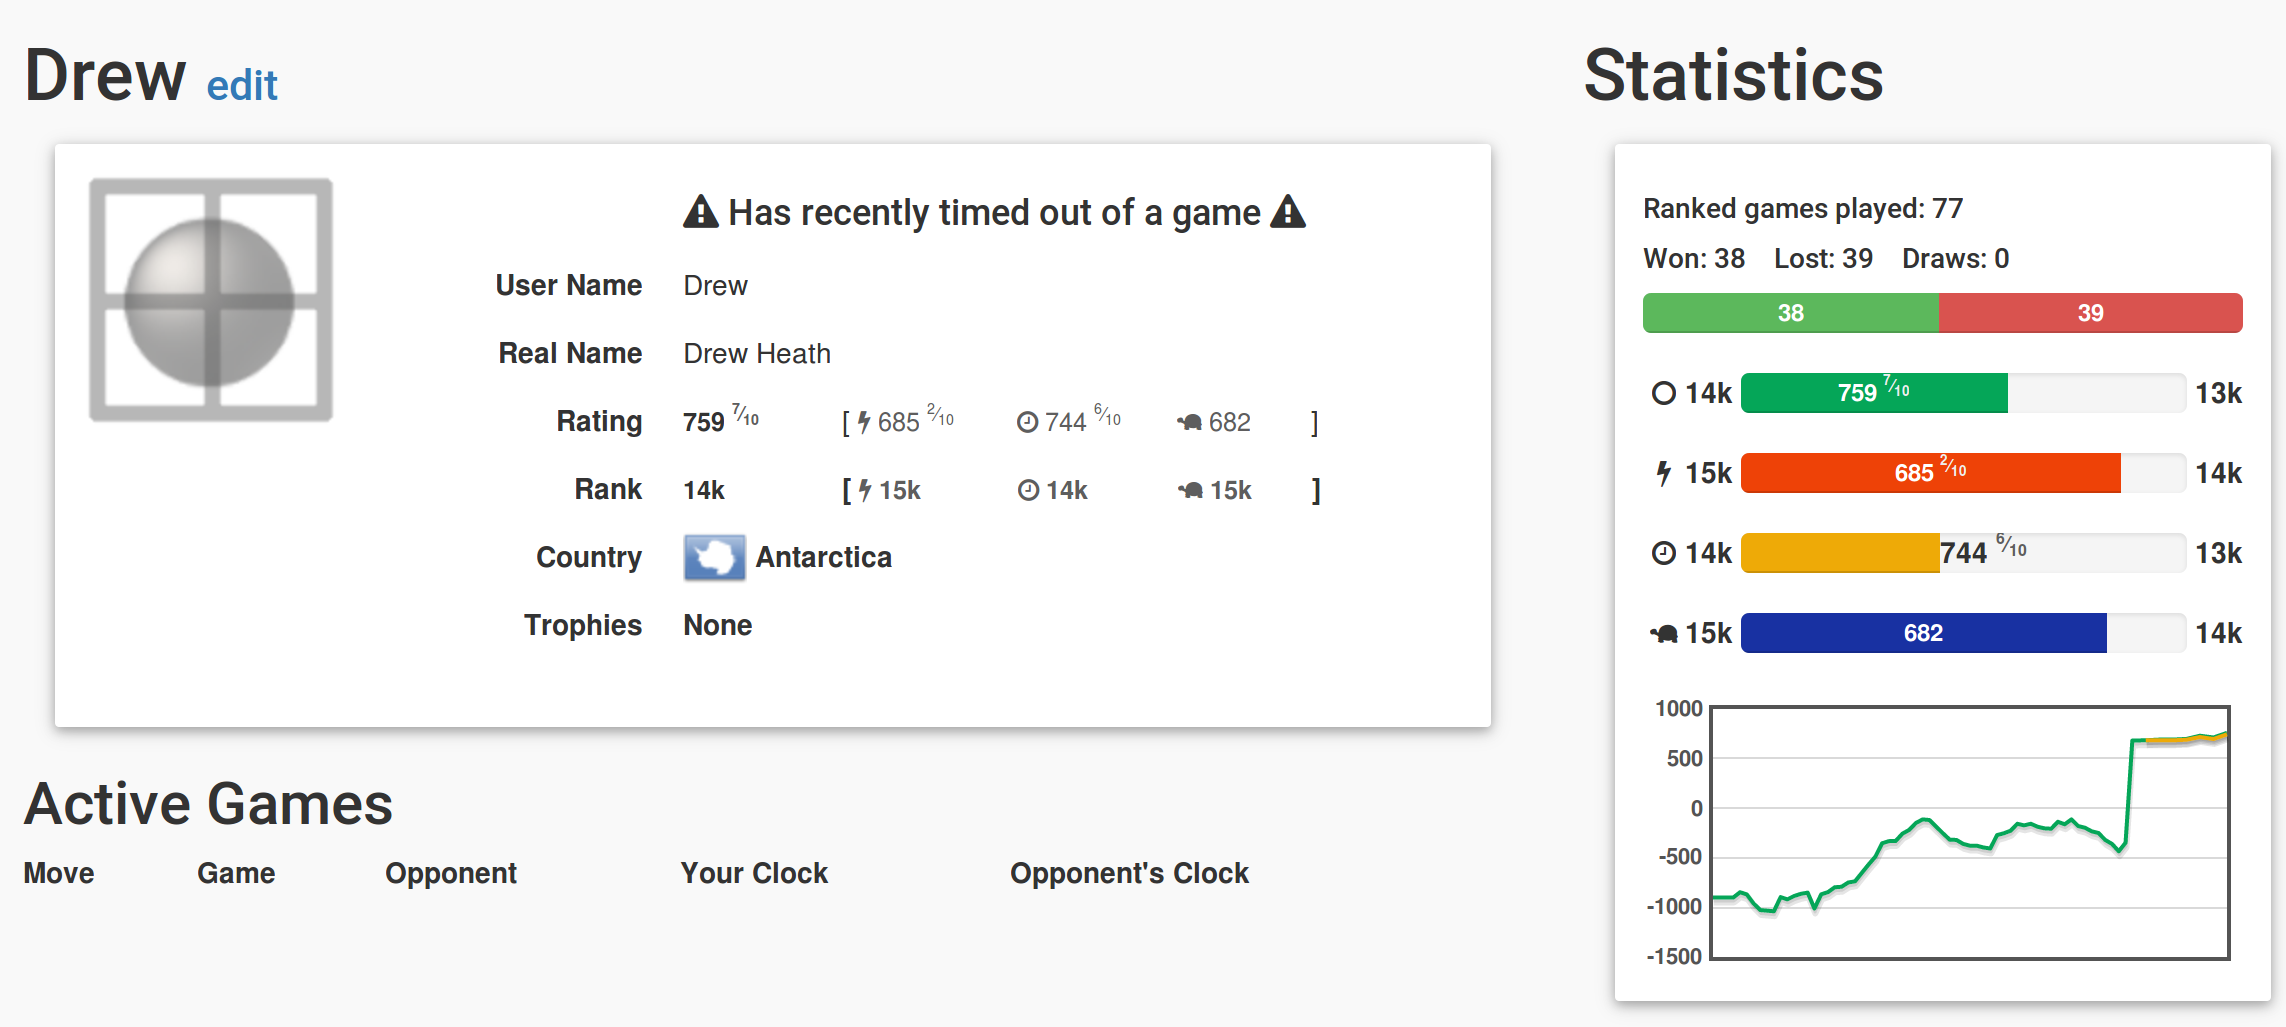Click the turtle icon beside 15k in Rank row
The width and height of the screenshot is (2286, 1027).
[1190, 491]
